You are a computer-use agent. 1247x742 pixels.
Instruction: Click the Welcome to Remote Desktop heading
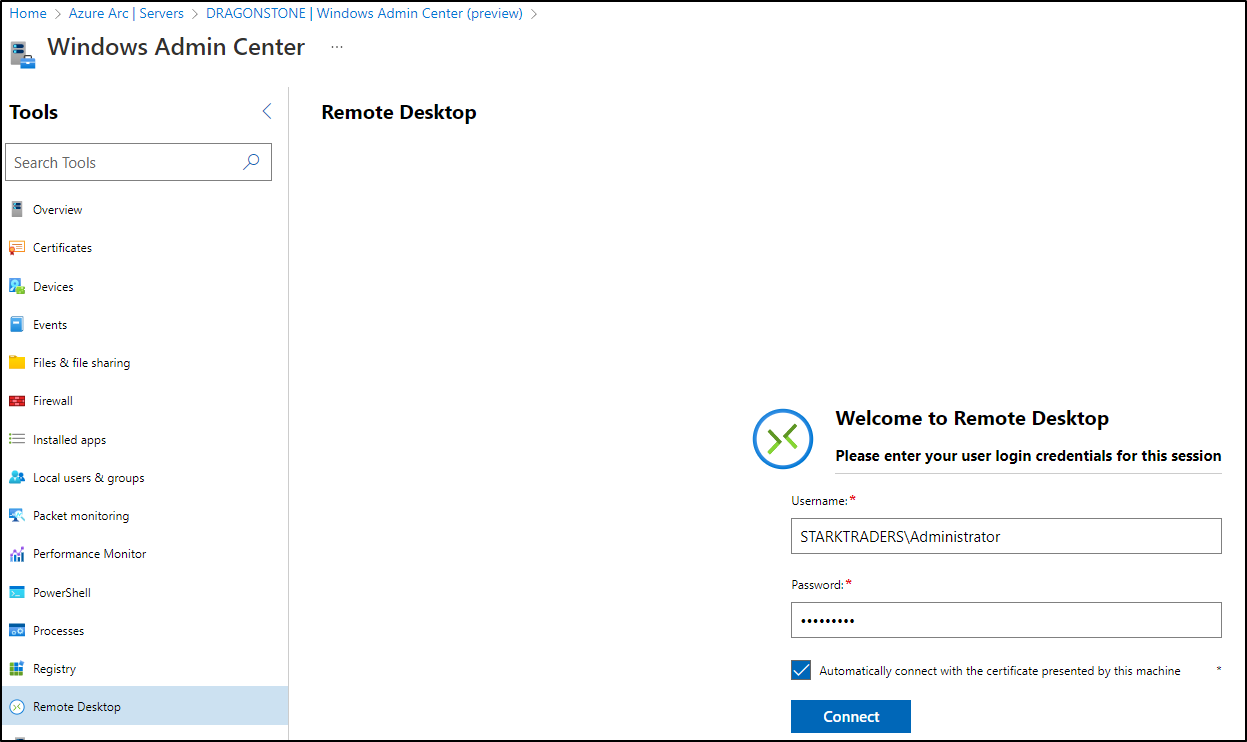[972, 419]
